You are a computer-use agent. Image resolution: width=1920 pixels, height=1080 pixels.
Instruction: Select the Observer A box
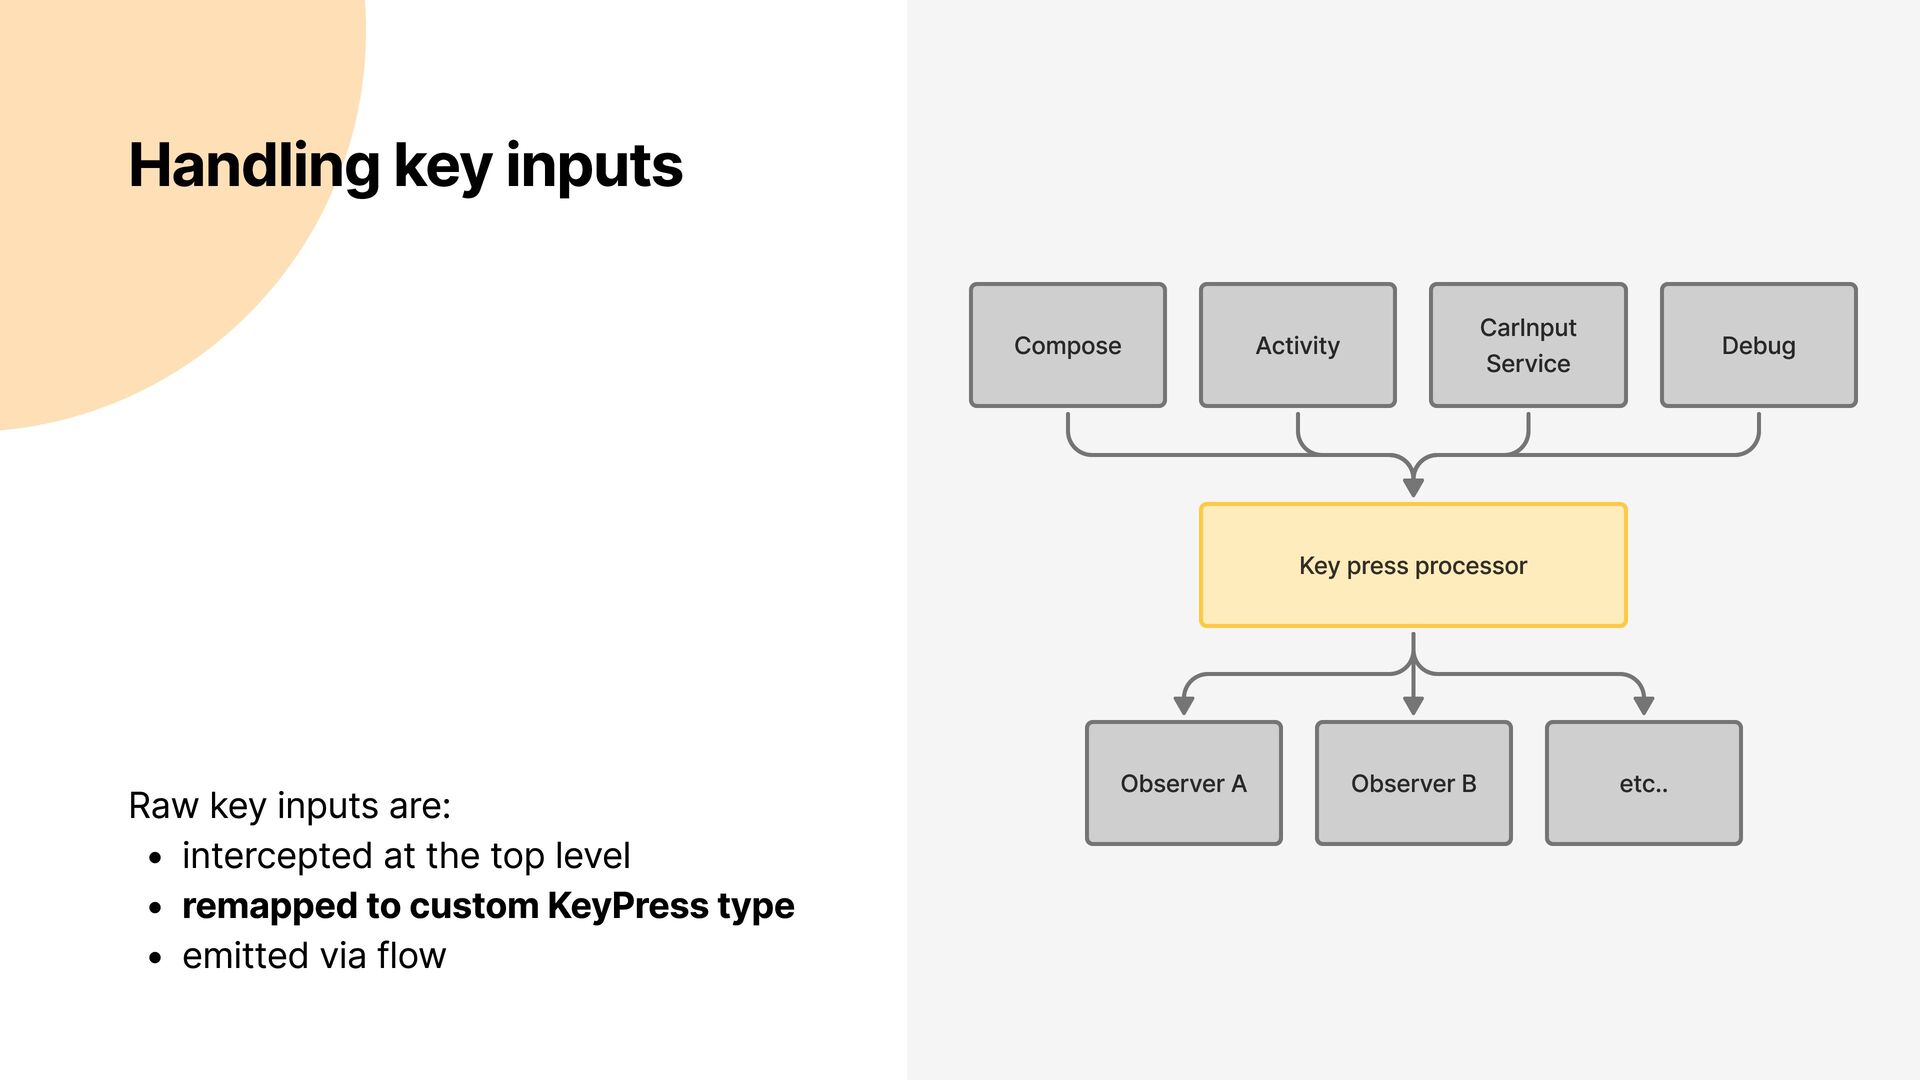click(x=1183, y=783)
